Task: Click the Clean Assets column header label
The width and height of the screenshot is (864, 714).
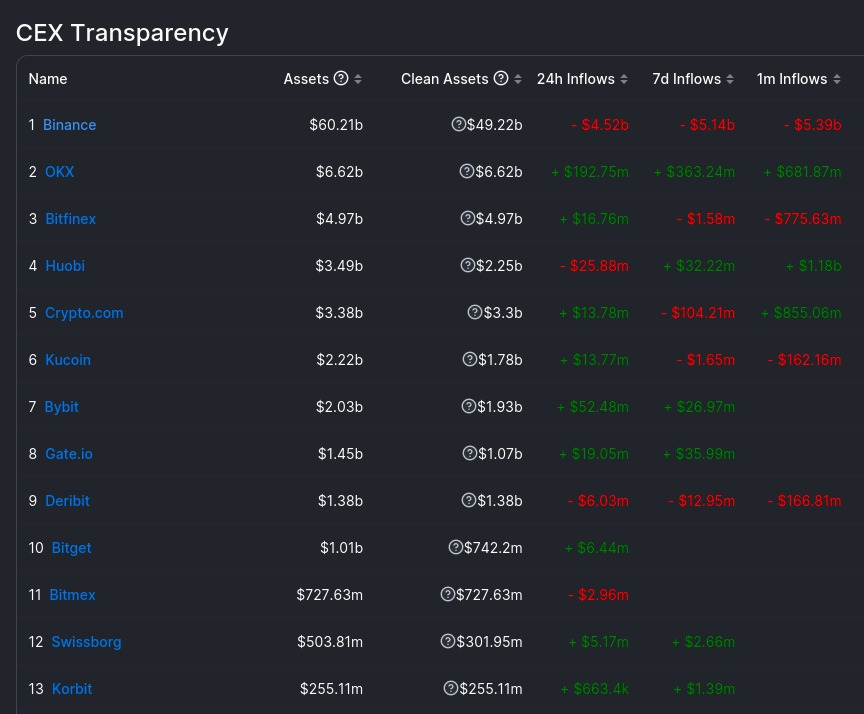Action: click(x=445, y=79)
